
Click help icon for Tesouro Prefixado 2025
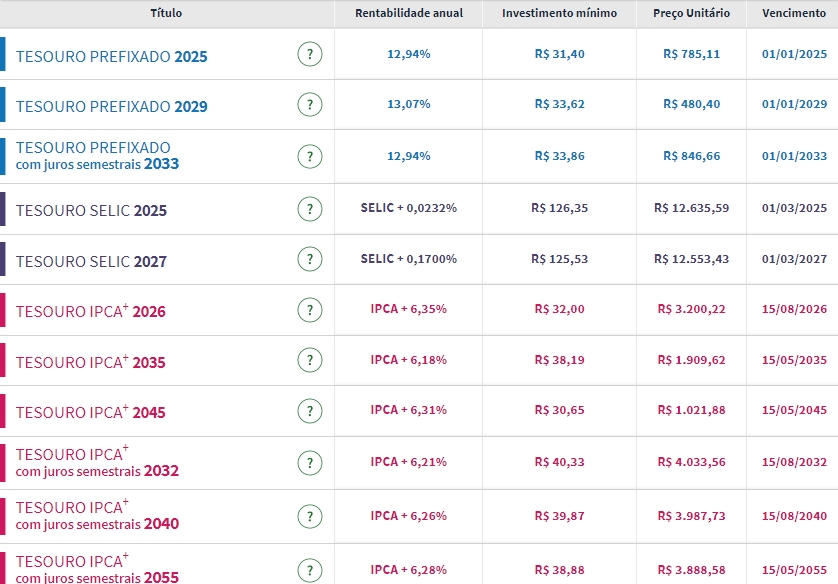tap(310, 54)
